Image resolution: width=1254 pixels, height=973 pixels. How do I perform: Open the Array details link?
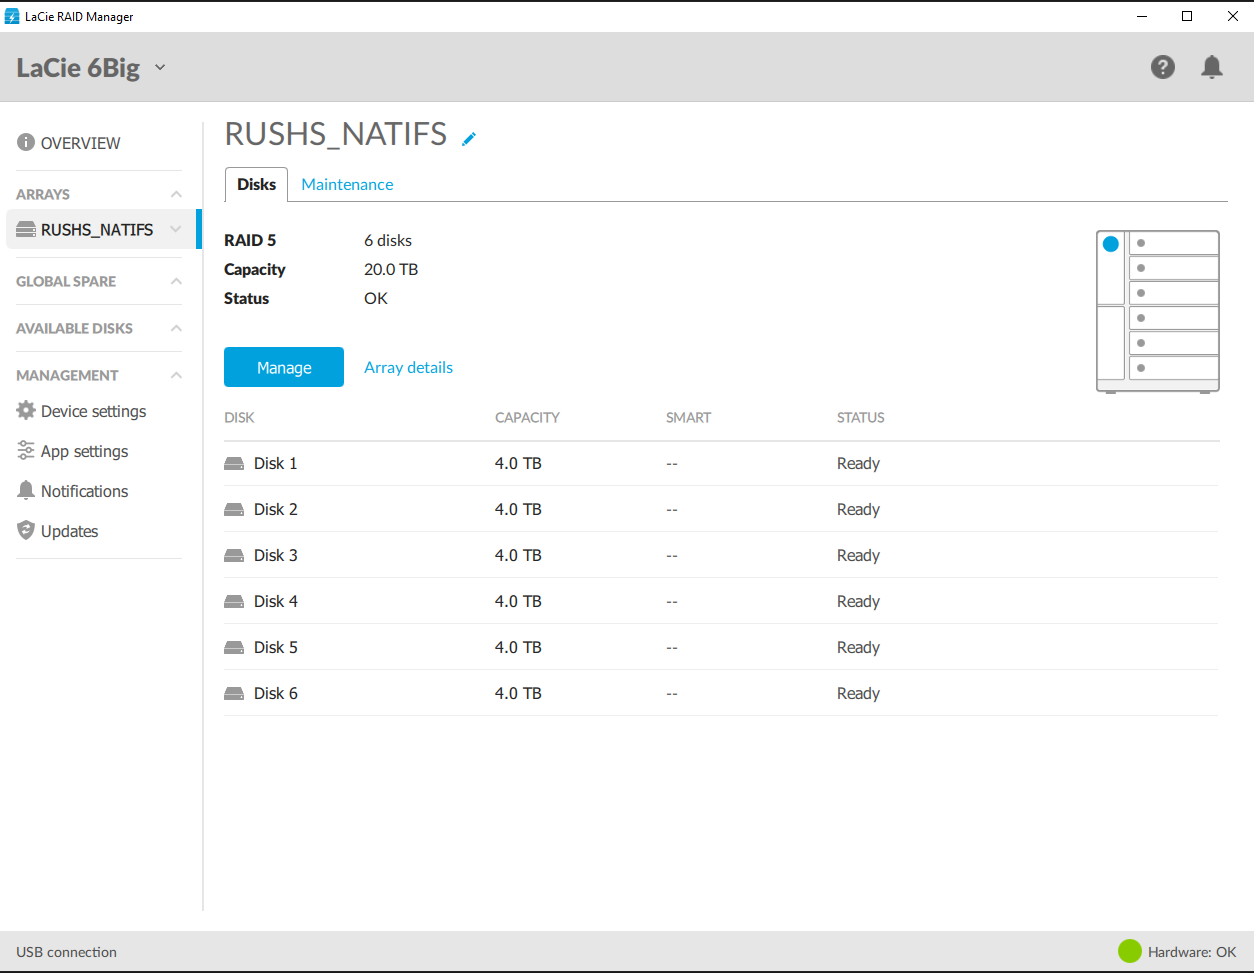408,368
